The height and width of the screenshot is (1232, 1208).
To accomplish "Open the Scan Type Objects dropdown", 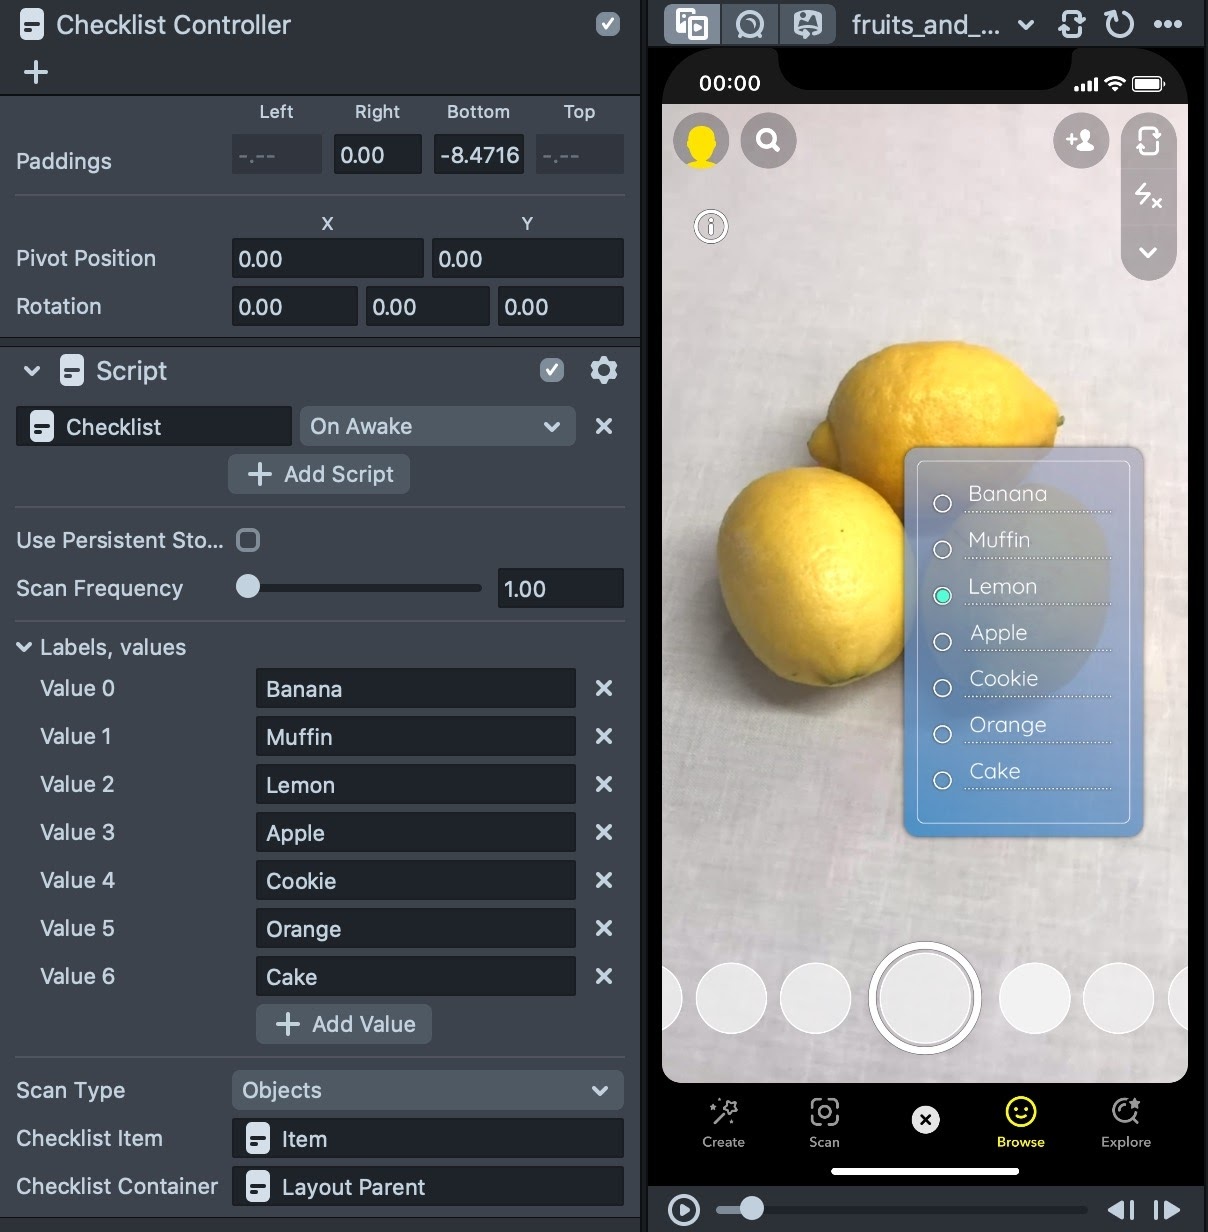I will tap(427, 1090).
